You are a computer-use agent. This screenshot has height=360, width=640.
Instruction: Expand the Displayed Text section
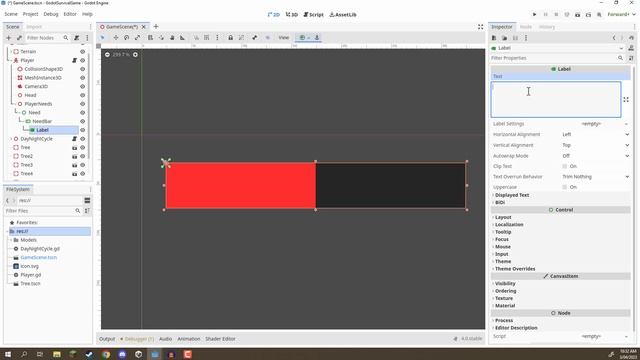511,195
